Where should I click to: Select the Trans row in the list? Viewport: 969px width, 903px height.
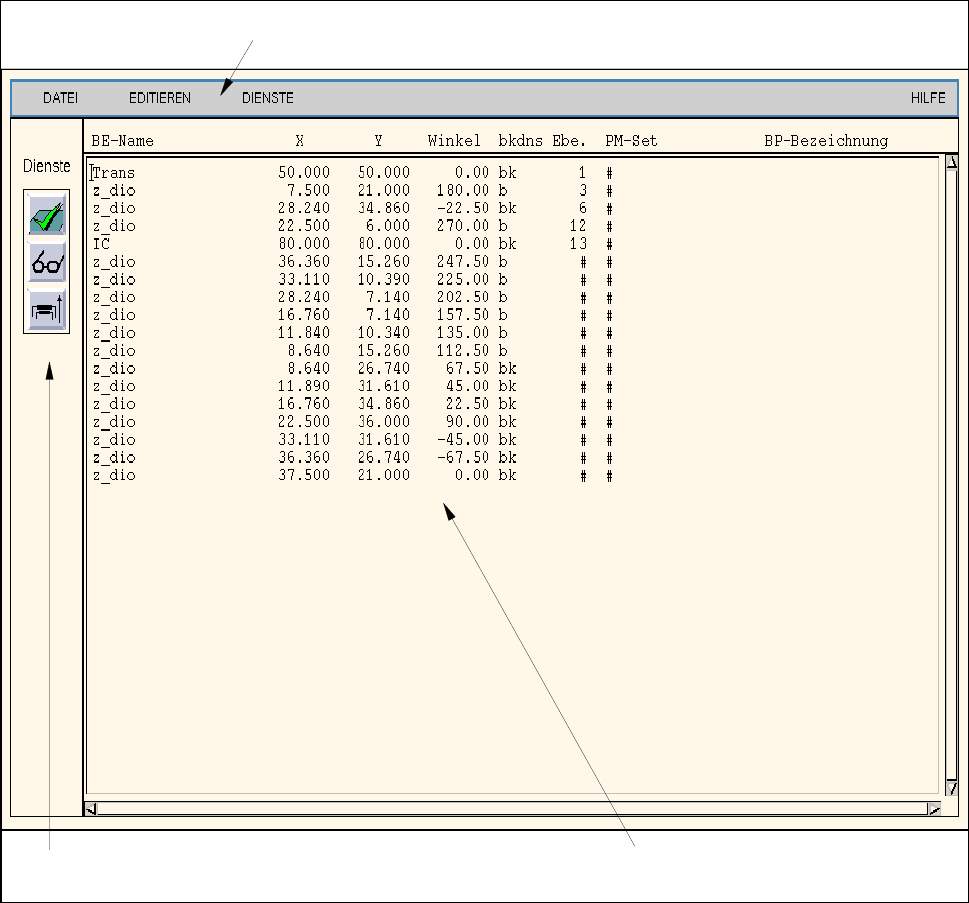click(x=114, y=173)
